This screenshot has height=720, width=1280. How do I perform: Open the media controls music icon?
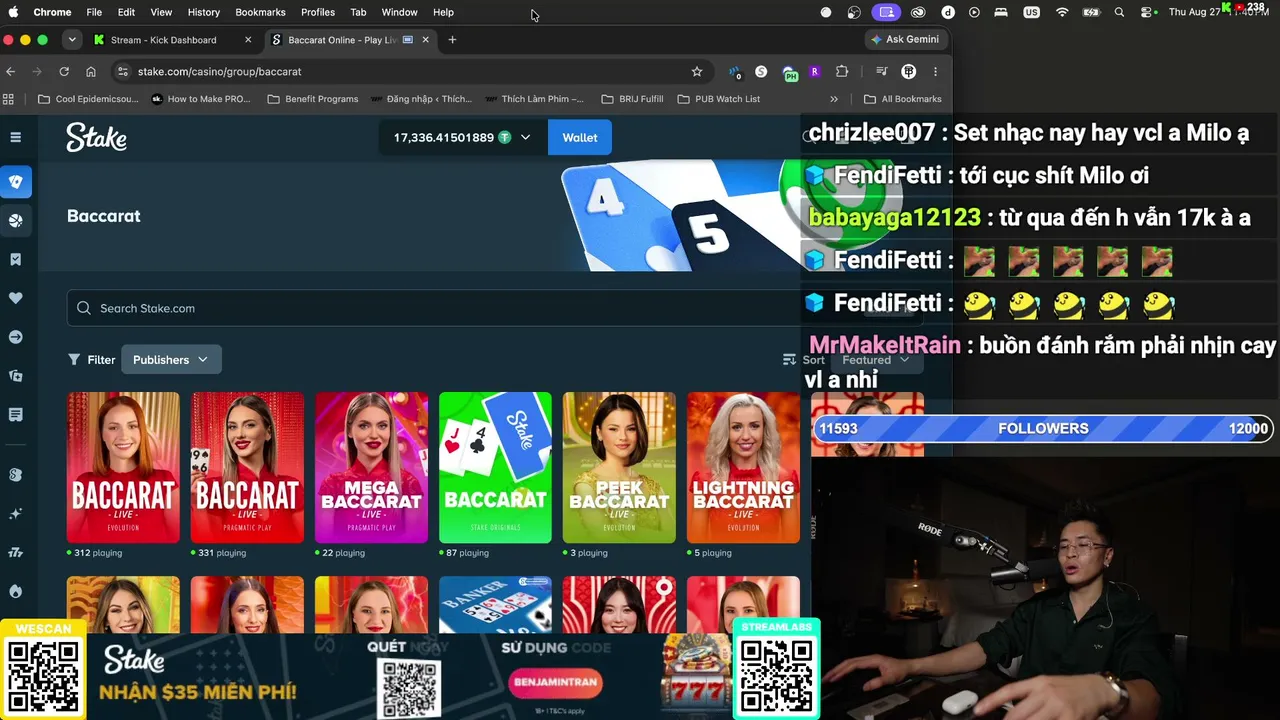click(881, 72)
